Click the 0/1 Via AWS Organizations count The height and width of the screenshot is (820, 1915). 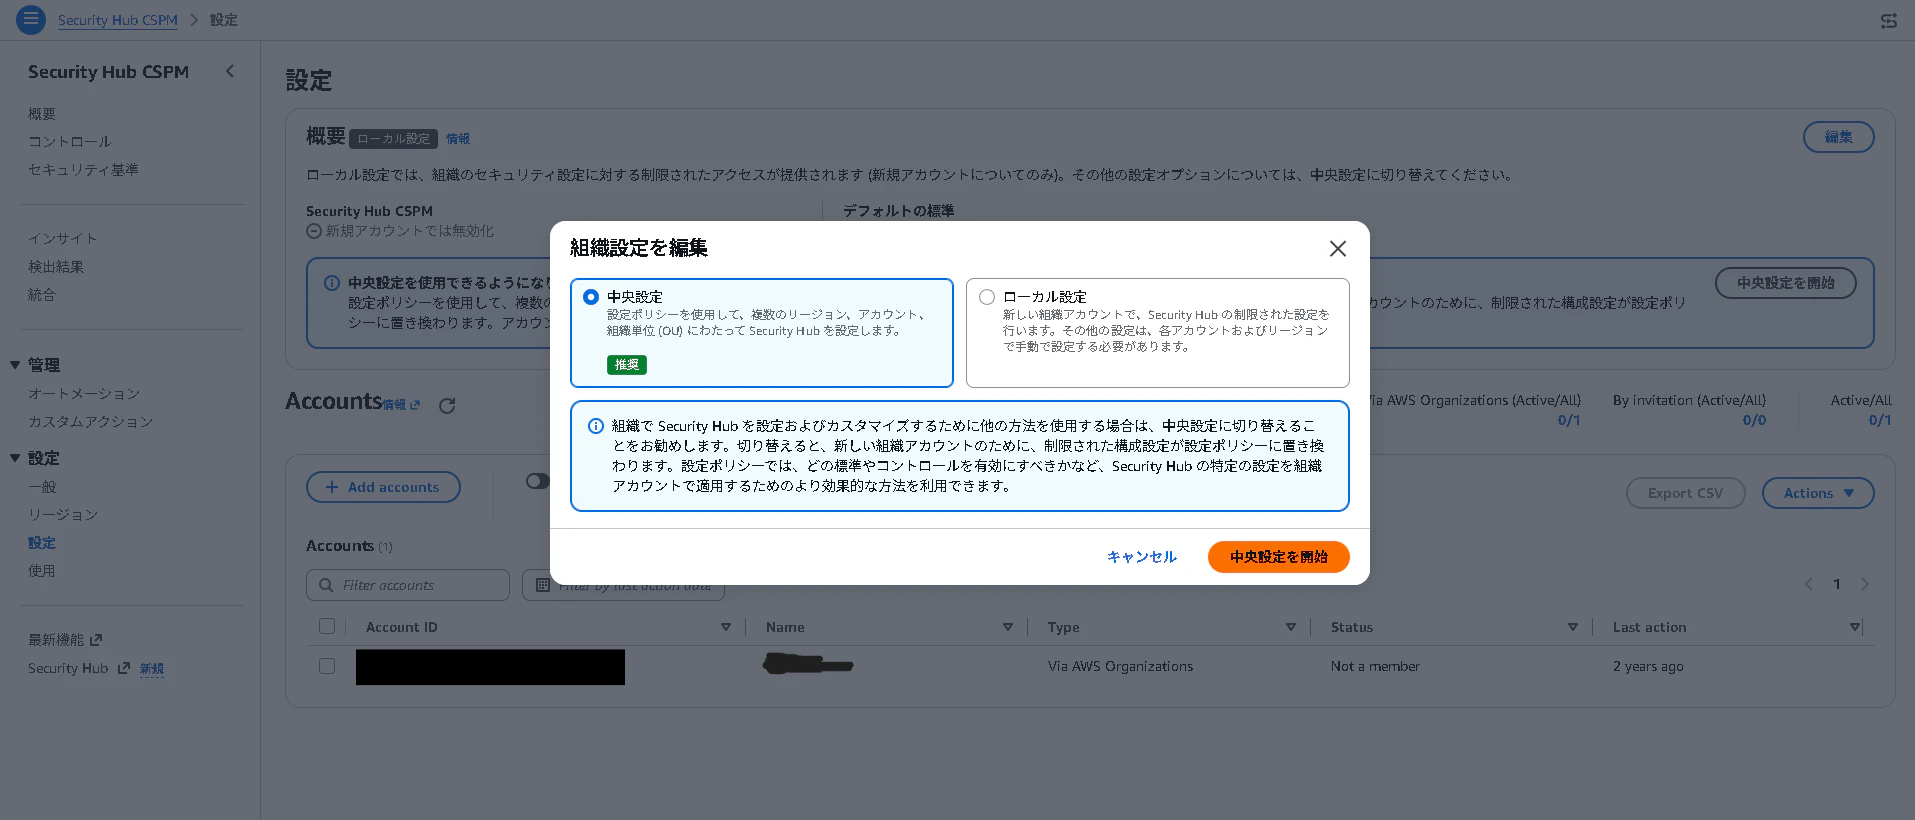(x=1569, y=420)
